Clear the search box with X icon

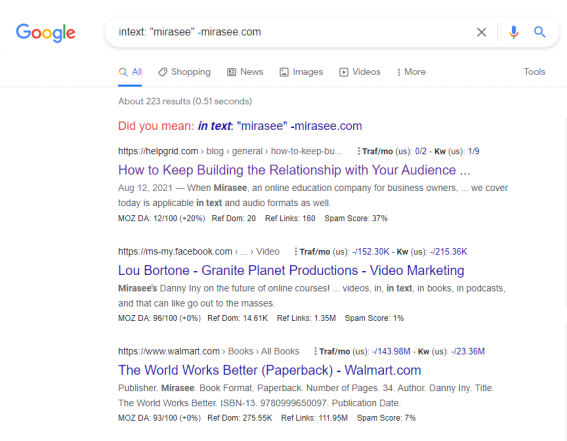pyautogui.click(x=481, y=32)
